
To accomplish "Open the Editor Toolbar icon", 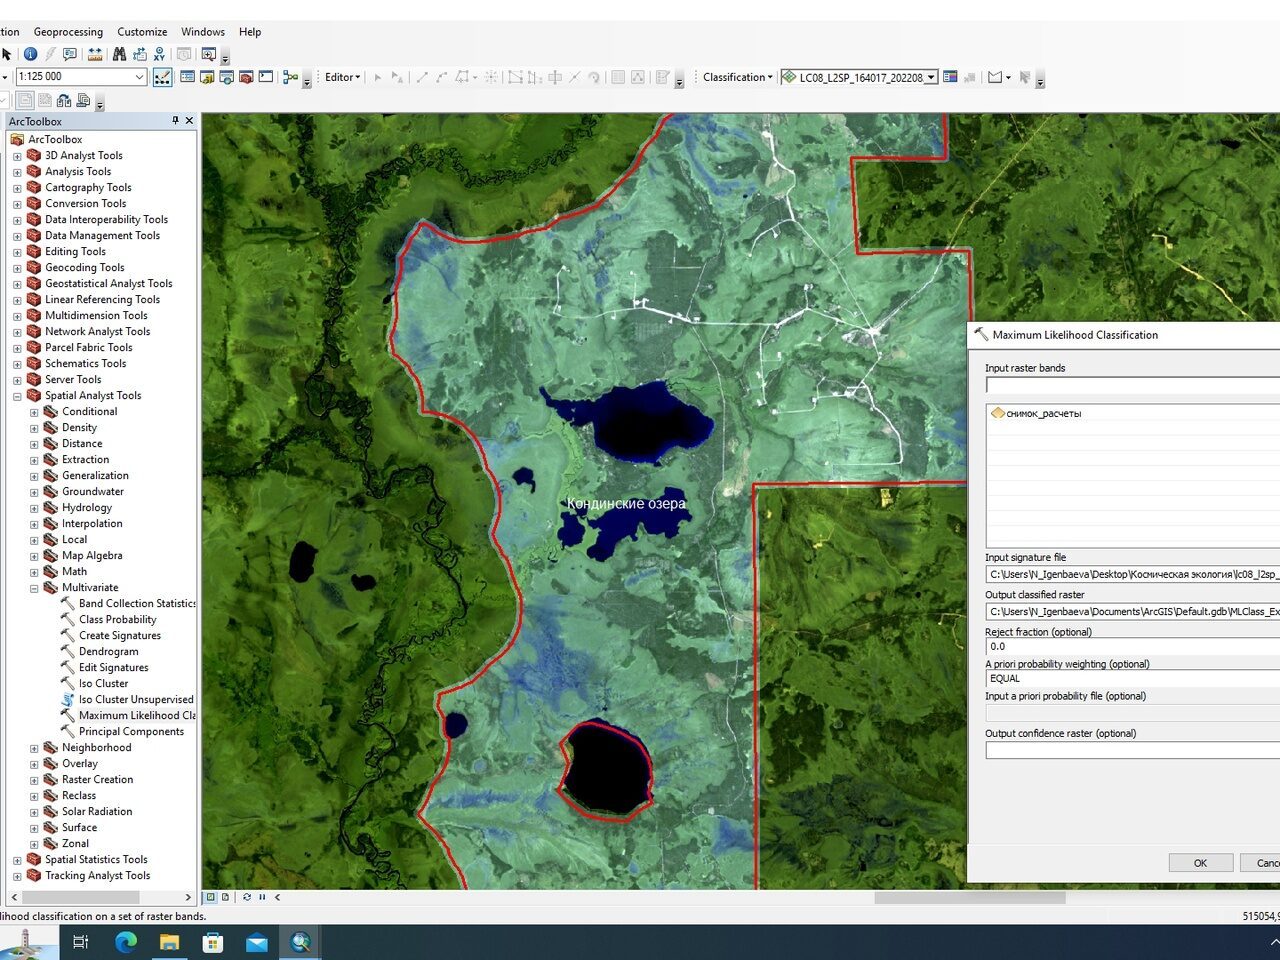I will (x=163, y=77).
